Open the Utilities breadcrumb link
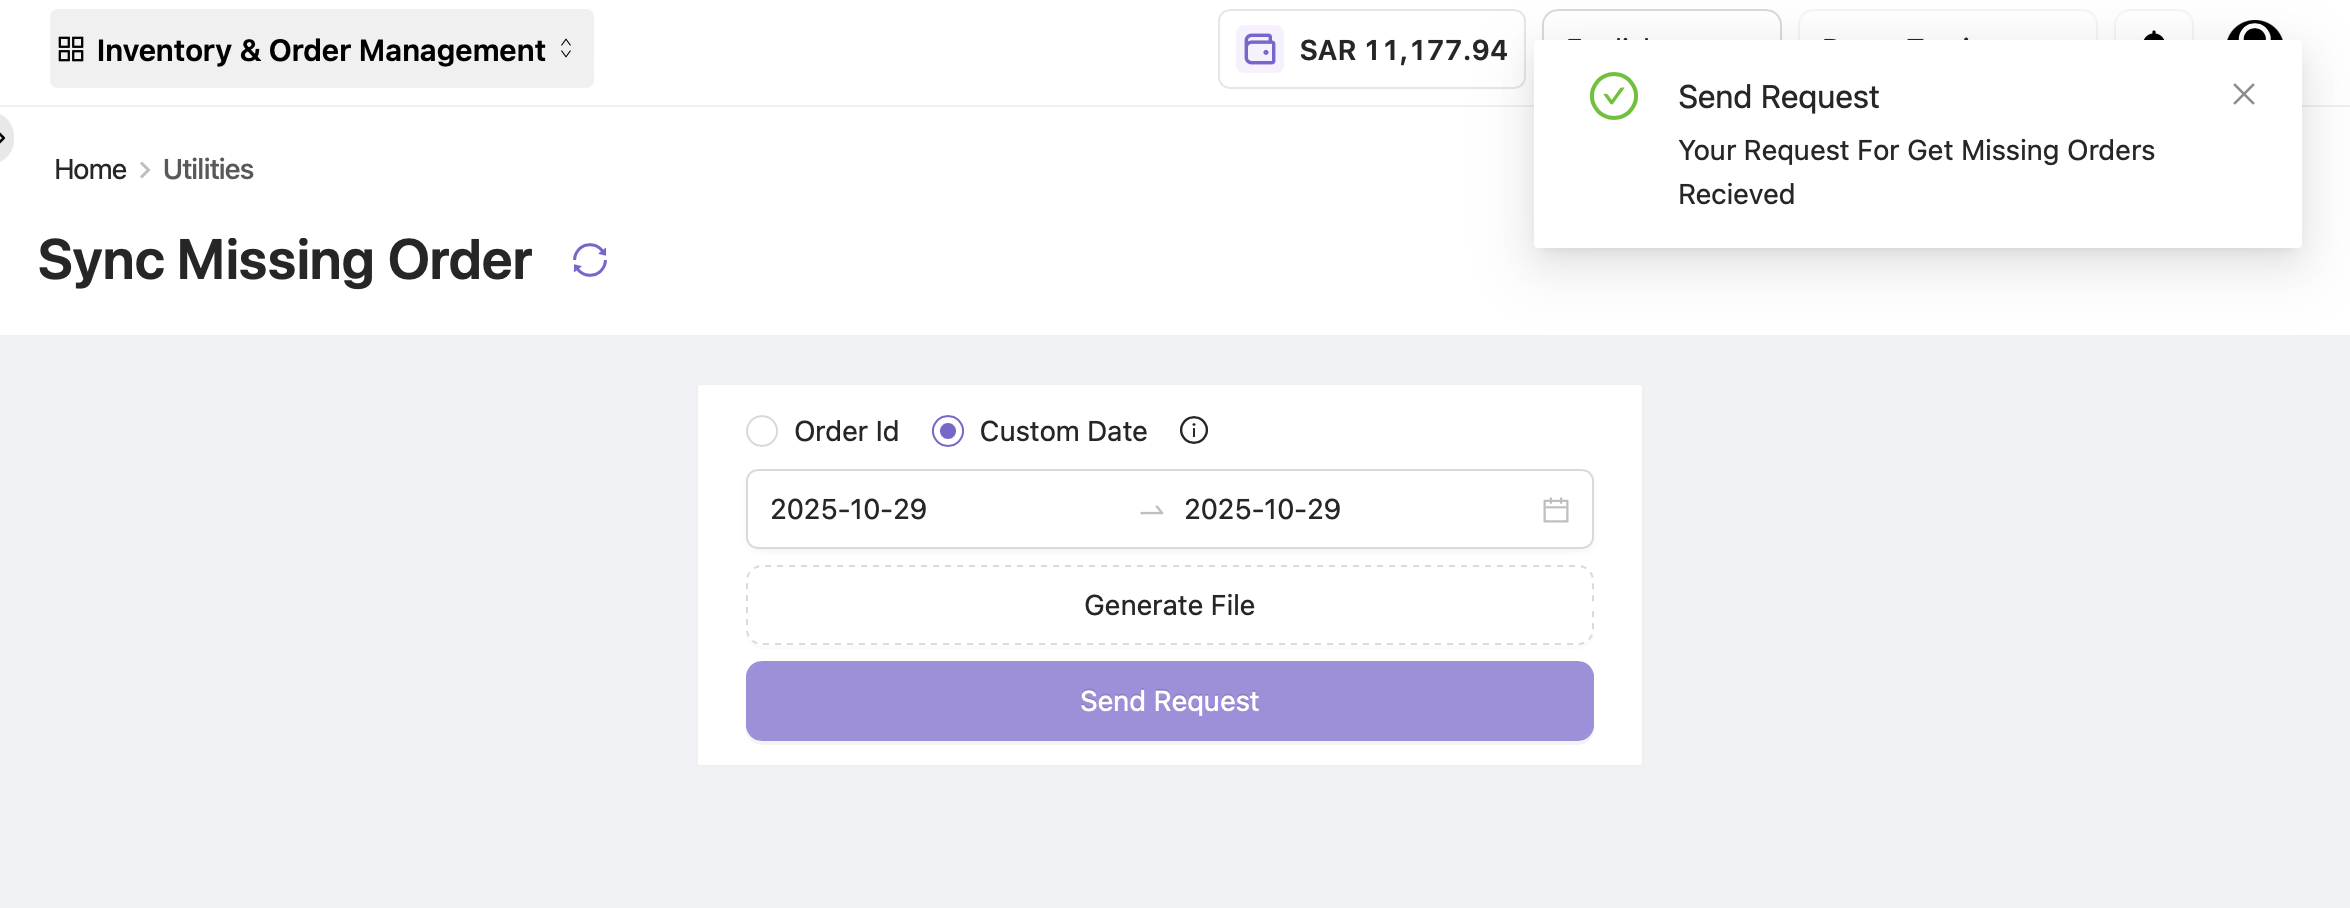The height and width of the screenshot is (908, 2350). 207,169
